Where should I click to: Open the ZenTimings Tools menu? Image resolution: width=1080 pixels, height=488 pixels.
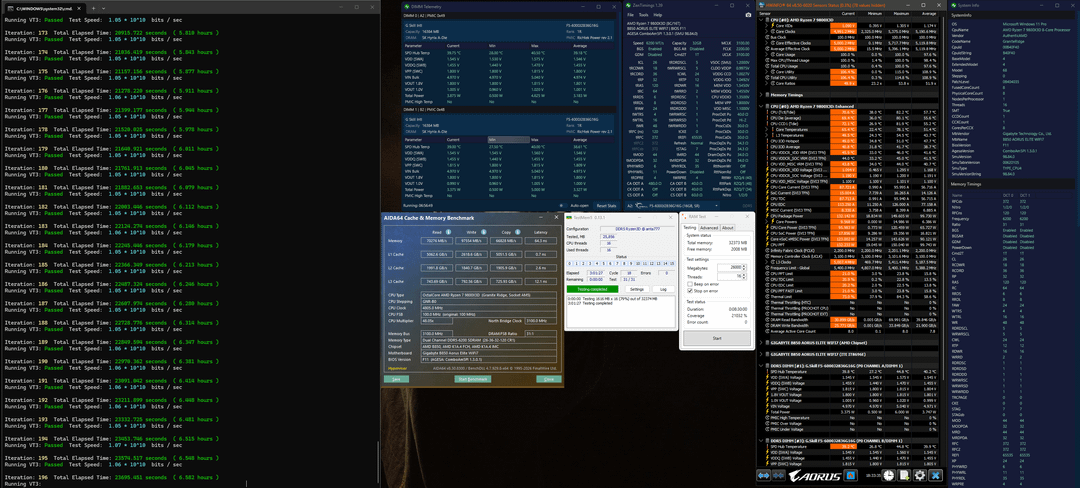coord(643,15)
